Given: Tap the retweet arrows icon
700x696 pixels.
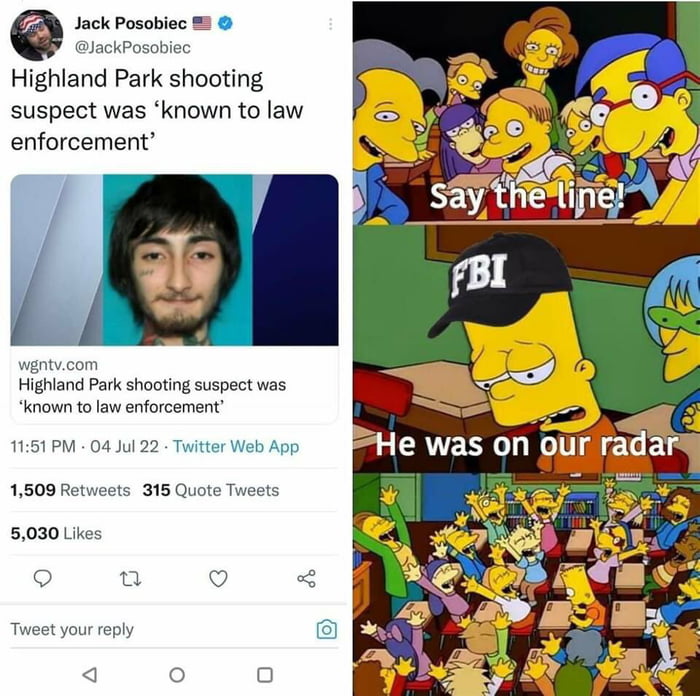Looking at the screenshot, I should pos(131,579).
